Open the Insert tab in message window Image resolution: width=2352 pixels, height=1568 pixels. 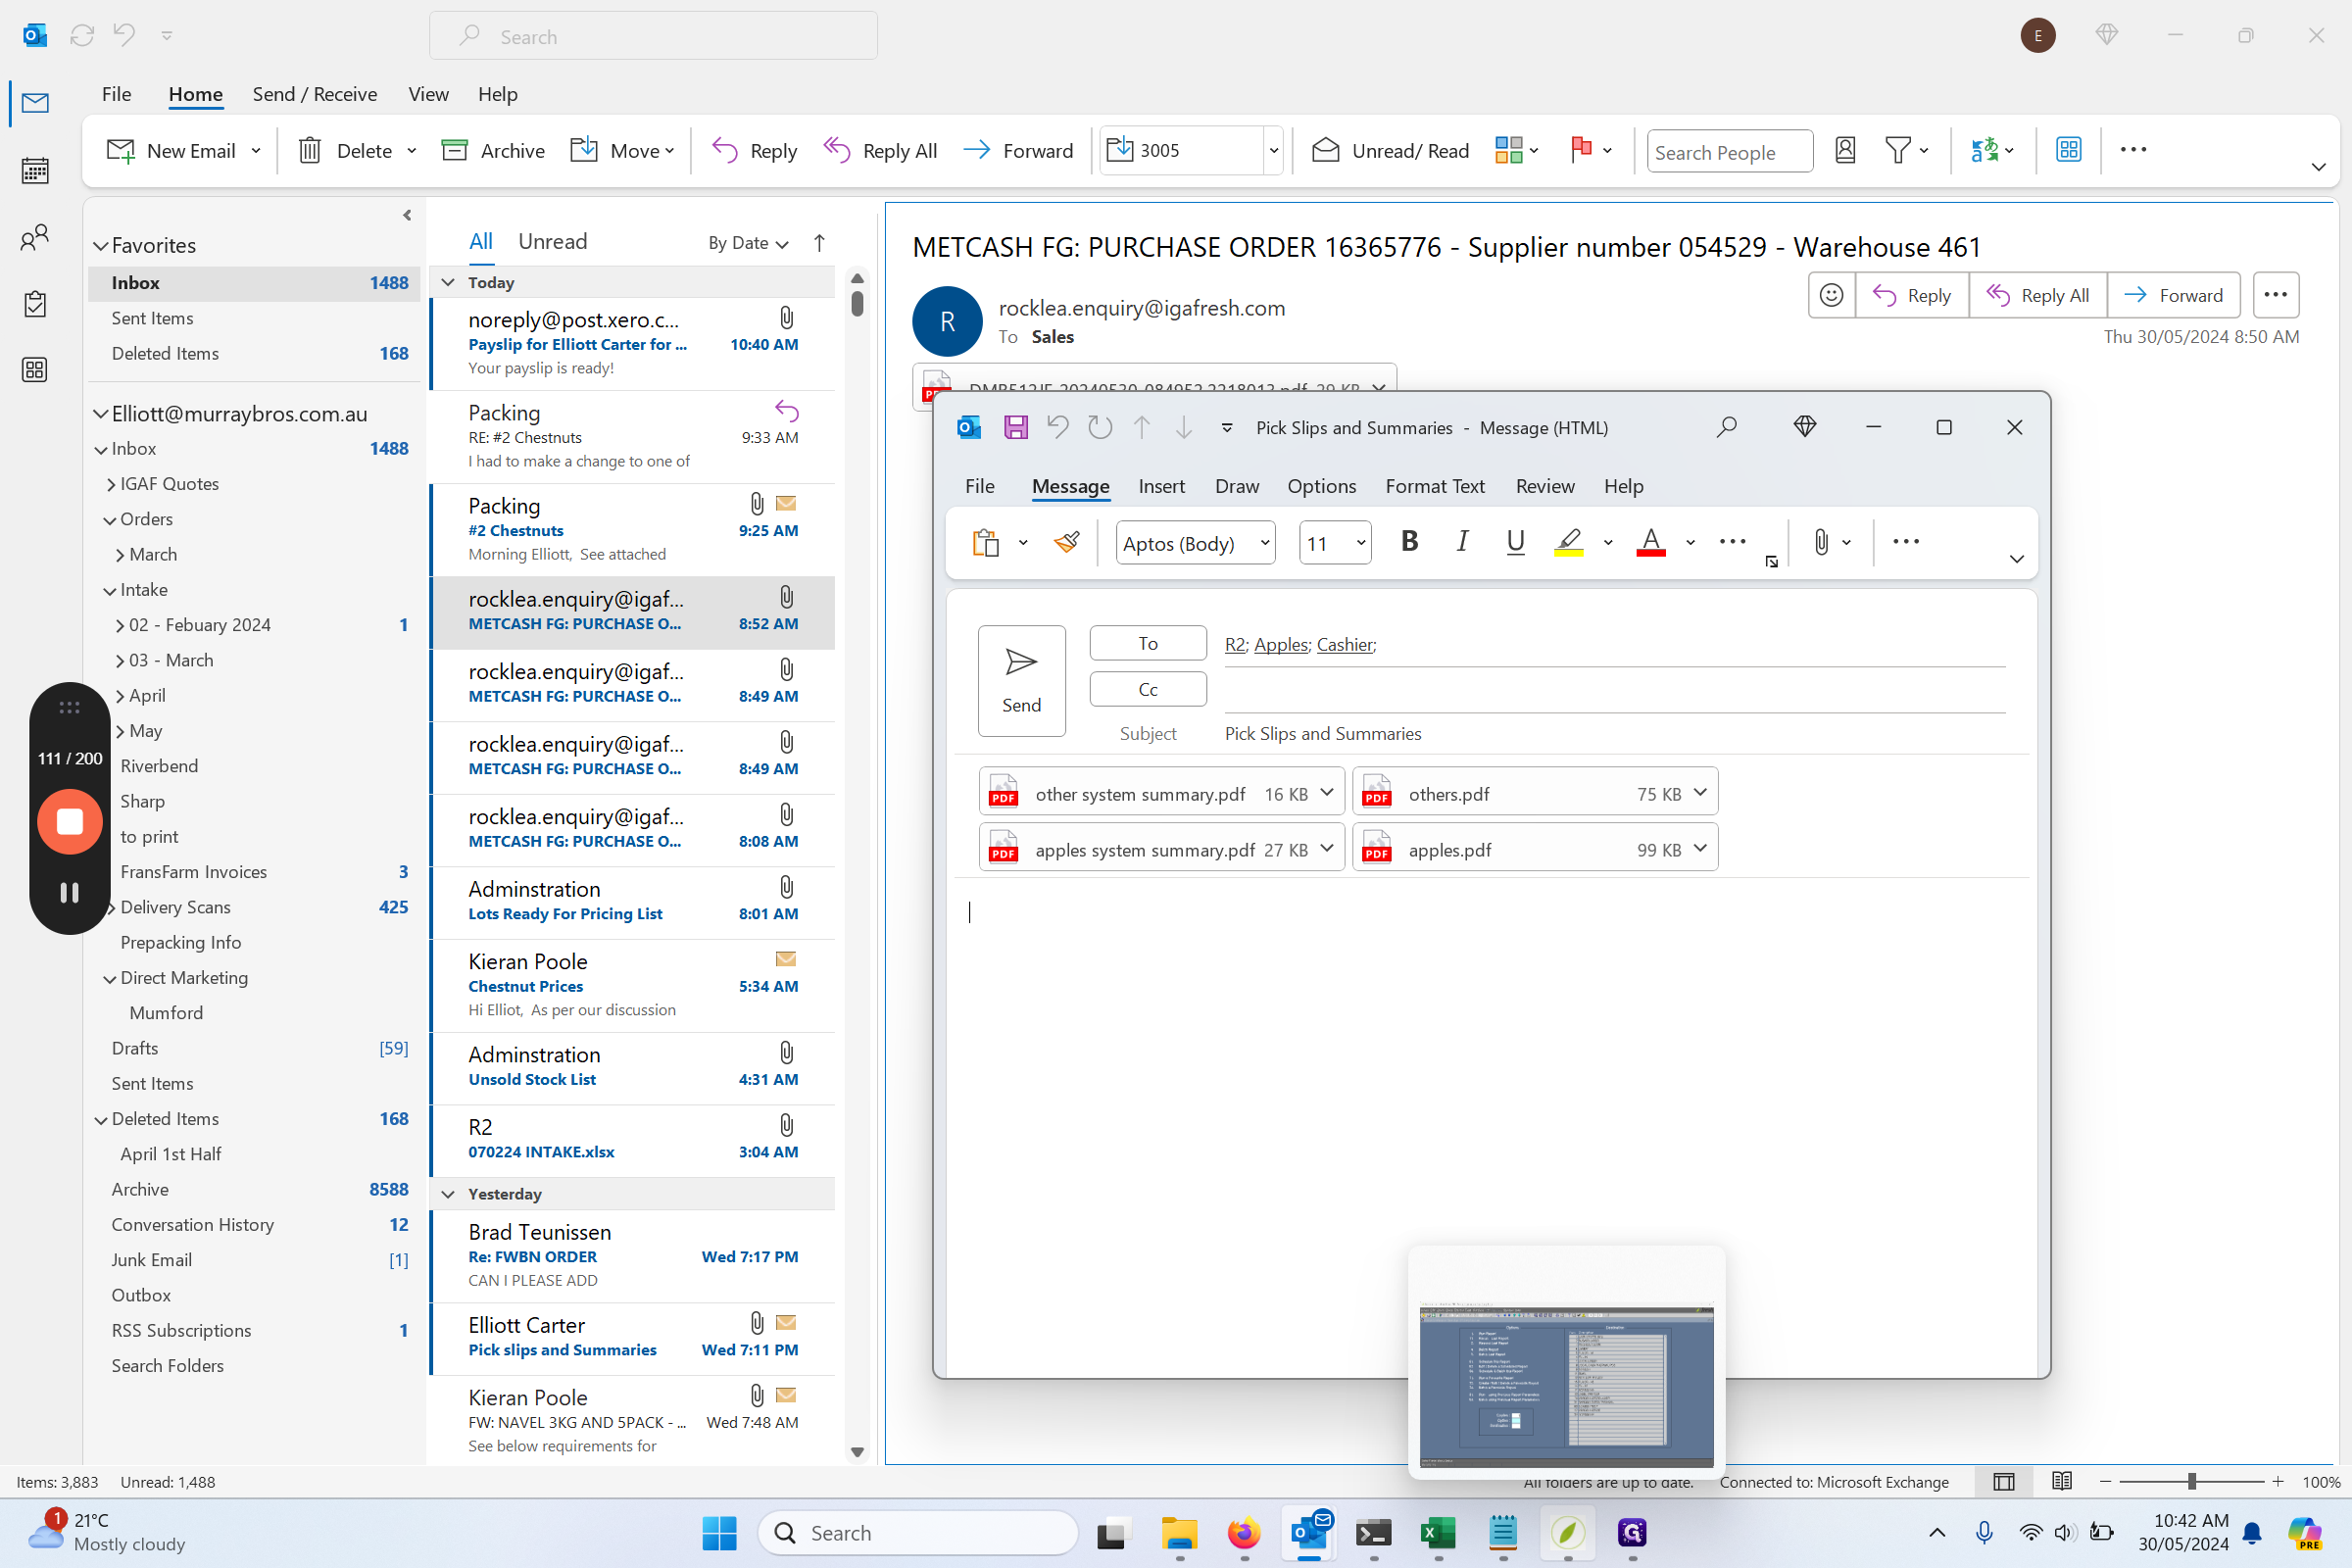point(1161,486)
